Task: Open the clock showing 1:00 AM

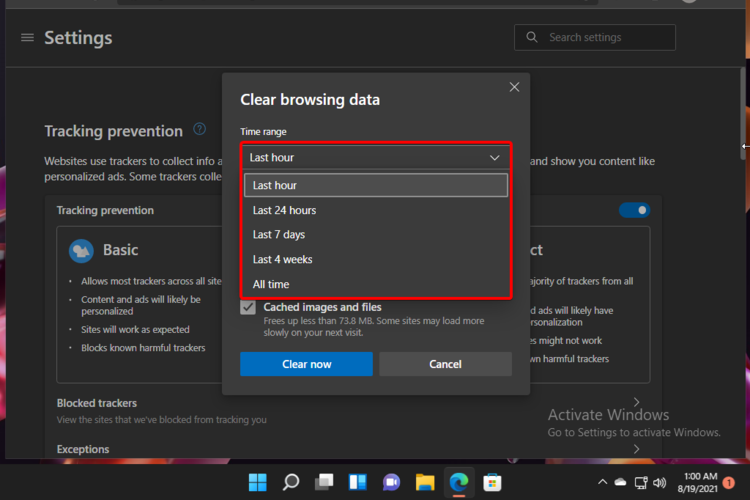Action: pos(697,482)
